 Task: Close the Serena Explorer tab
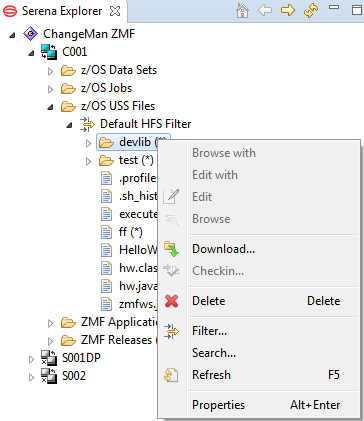click(x=115, y=11)
